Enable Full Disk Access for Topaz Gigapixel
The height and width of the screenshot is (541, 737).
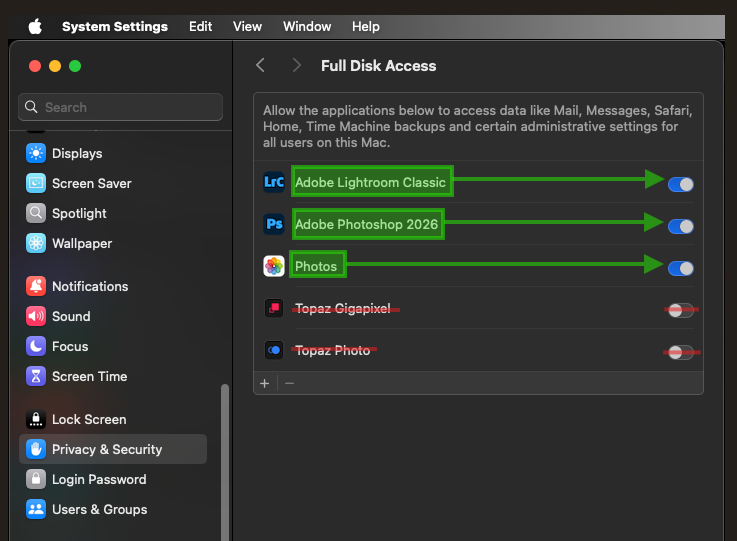(x=681, y=310)
